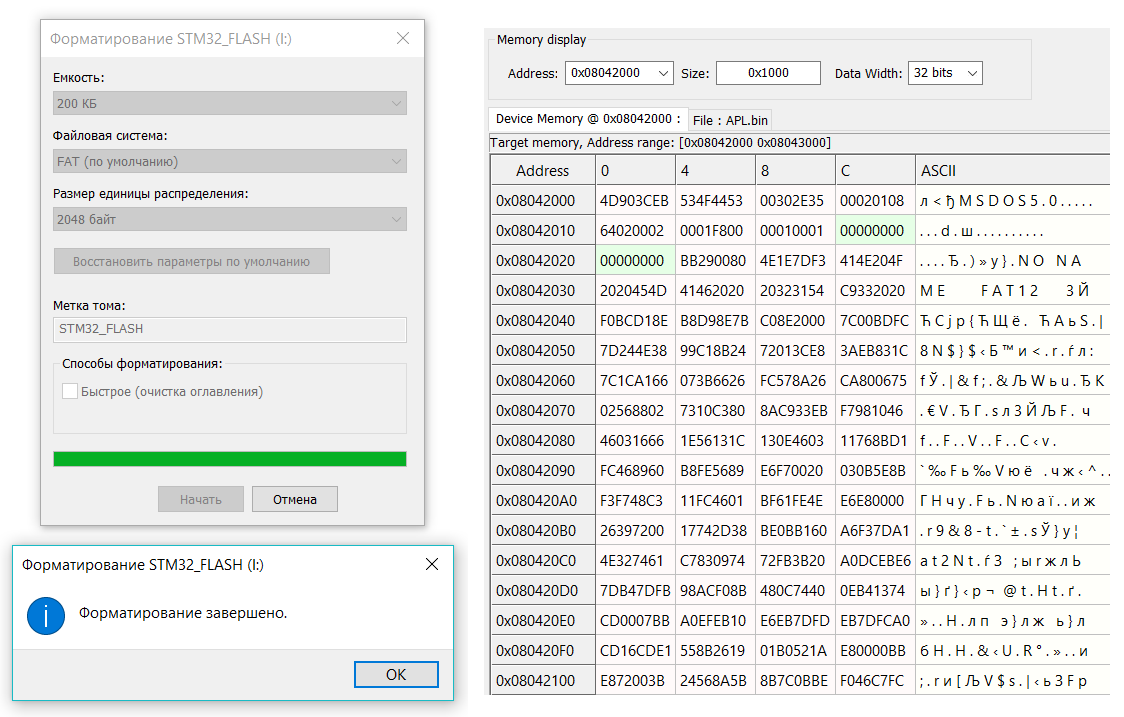Click the Target memory address range text
Image resolution: width=1124 pixels, height=717 pixels.
pos(660,143)
